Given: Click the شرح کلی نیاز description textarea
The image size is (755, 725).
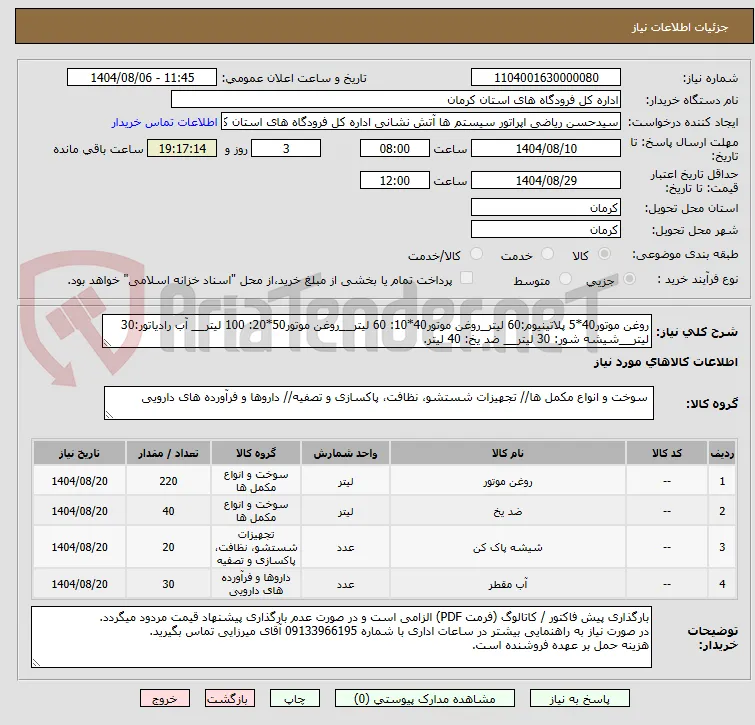Looking at the screenshot, I should pos(377,331).
